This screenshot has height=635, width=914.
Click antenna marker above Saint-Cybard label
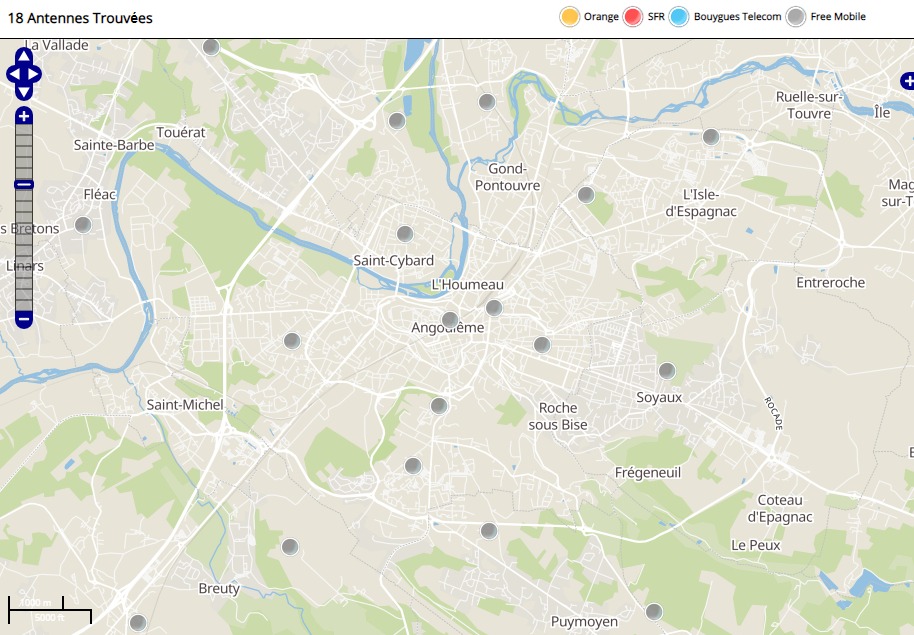(405, 234)
